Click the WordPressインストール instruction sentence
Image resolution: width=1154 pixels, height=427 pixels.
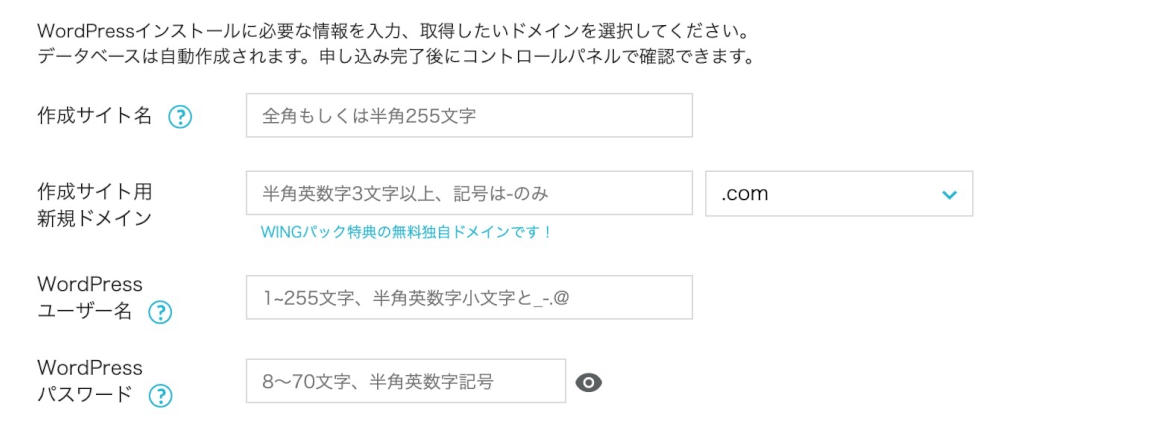coord(392,33)
